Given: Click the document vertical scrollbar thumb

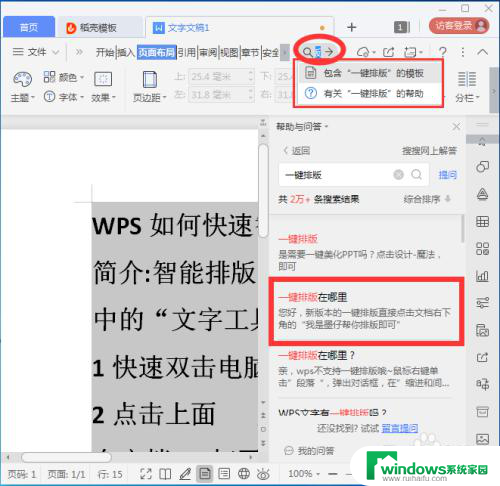Looking at the screenshot, I should click(x=263, y=191).
